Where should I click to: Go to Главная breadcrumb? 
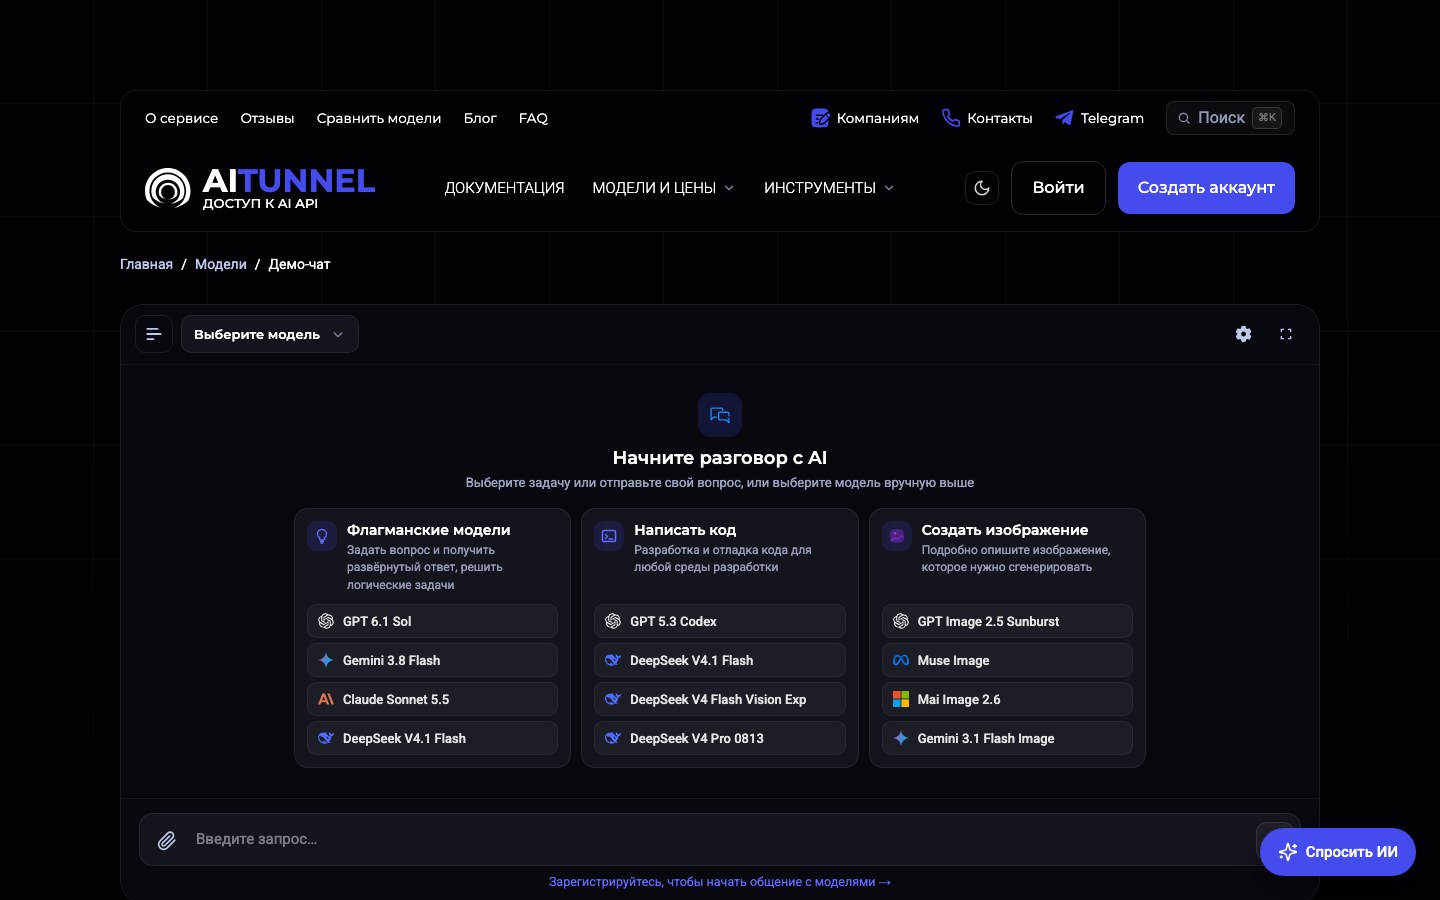click(146, 264)
